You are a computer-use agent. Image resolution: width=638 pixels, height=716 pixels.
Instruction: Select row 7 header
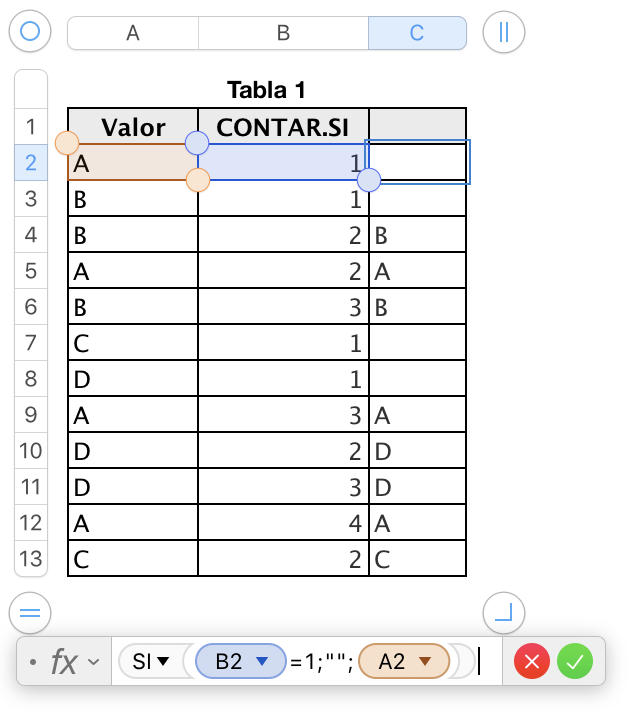click(x=31, y=343)
